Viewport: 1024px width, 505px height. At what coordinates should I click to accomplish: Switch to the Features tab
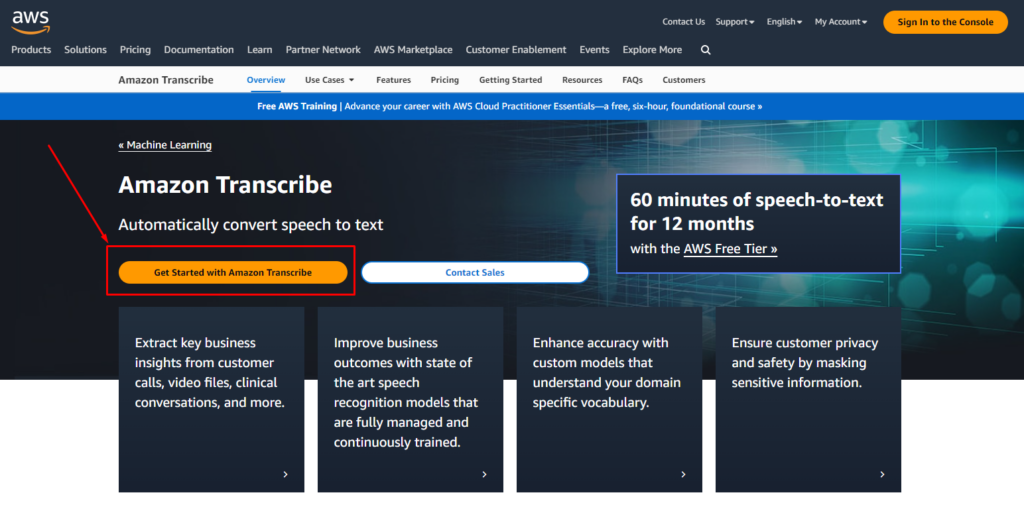tap(393, 80)
